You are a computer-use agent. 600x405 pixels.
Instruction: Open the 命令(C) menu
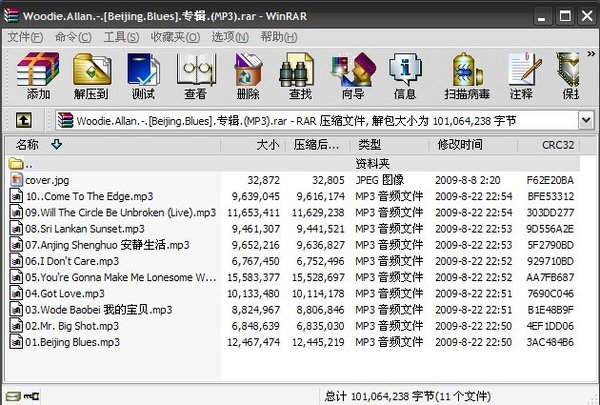click(73, 37)
